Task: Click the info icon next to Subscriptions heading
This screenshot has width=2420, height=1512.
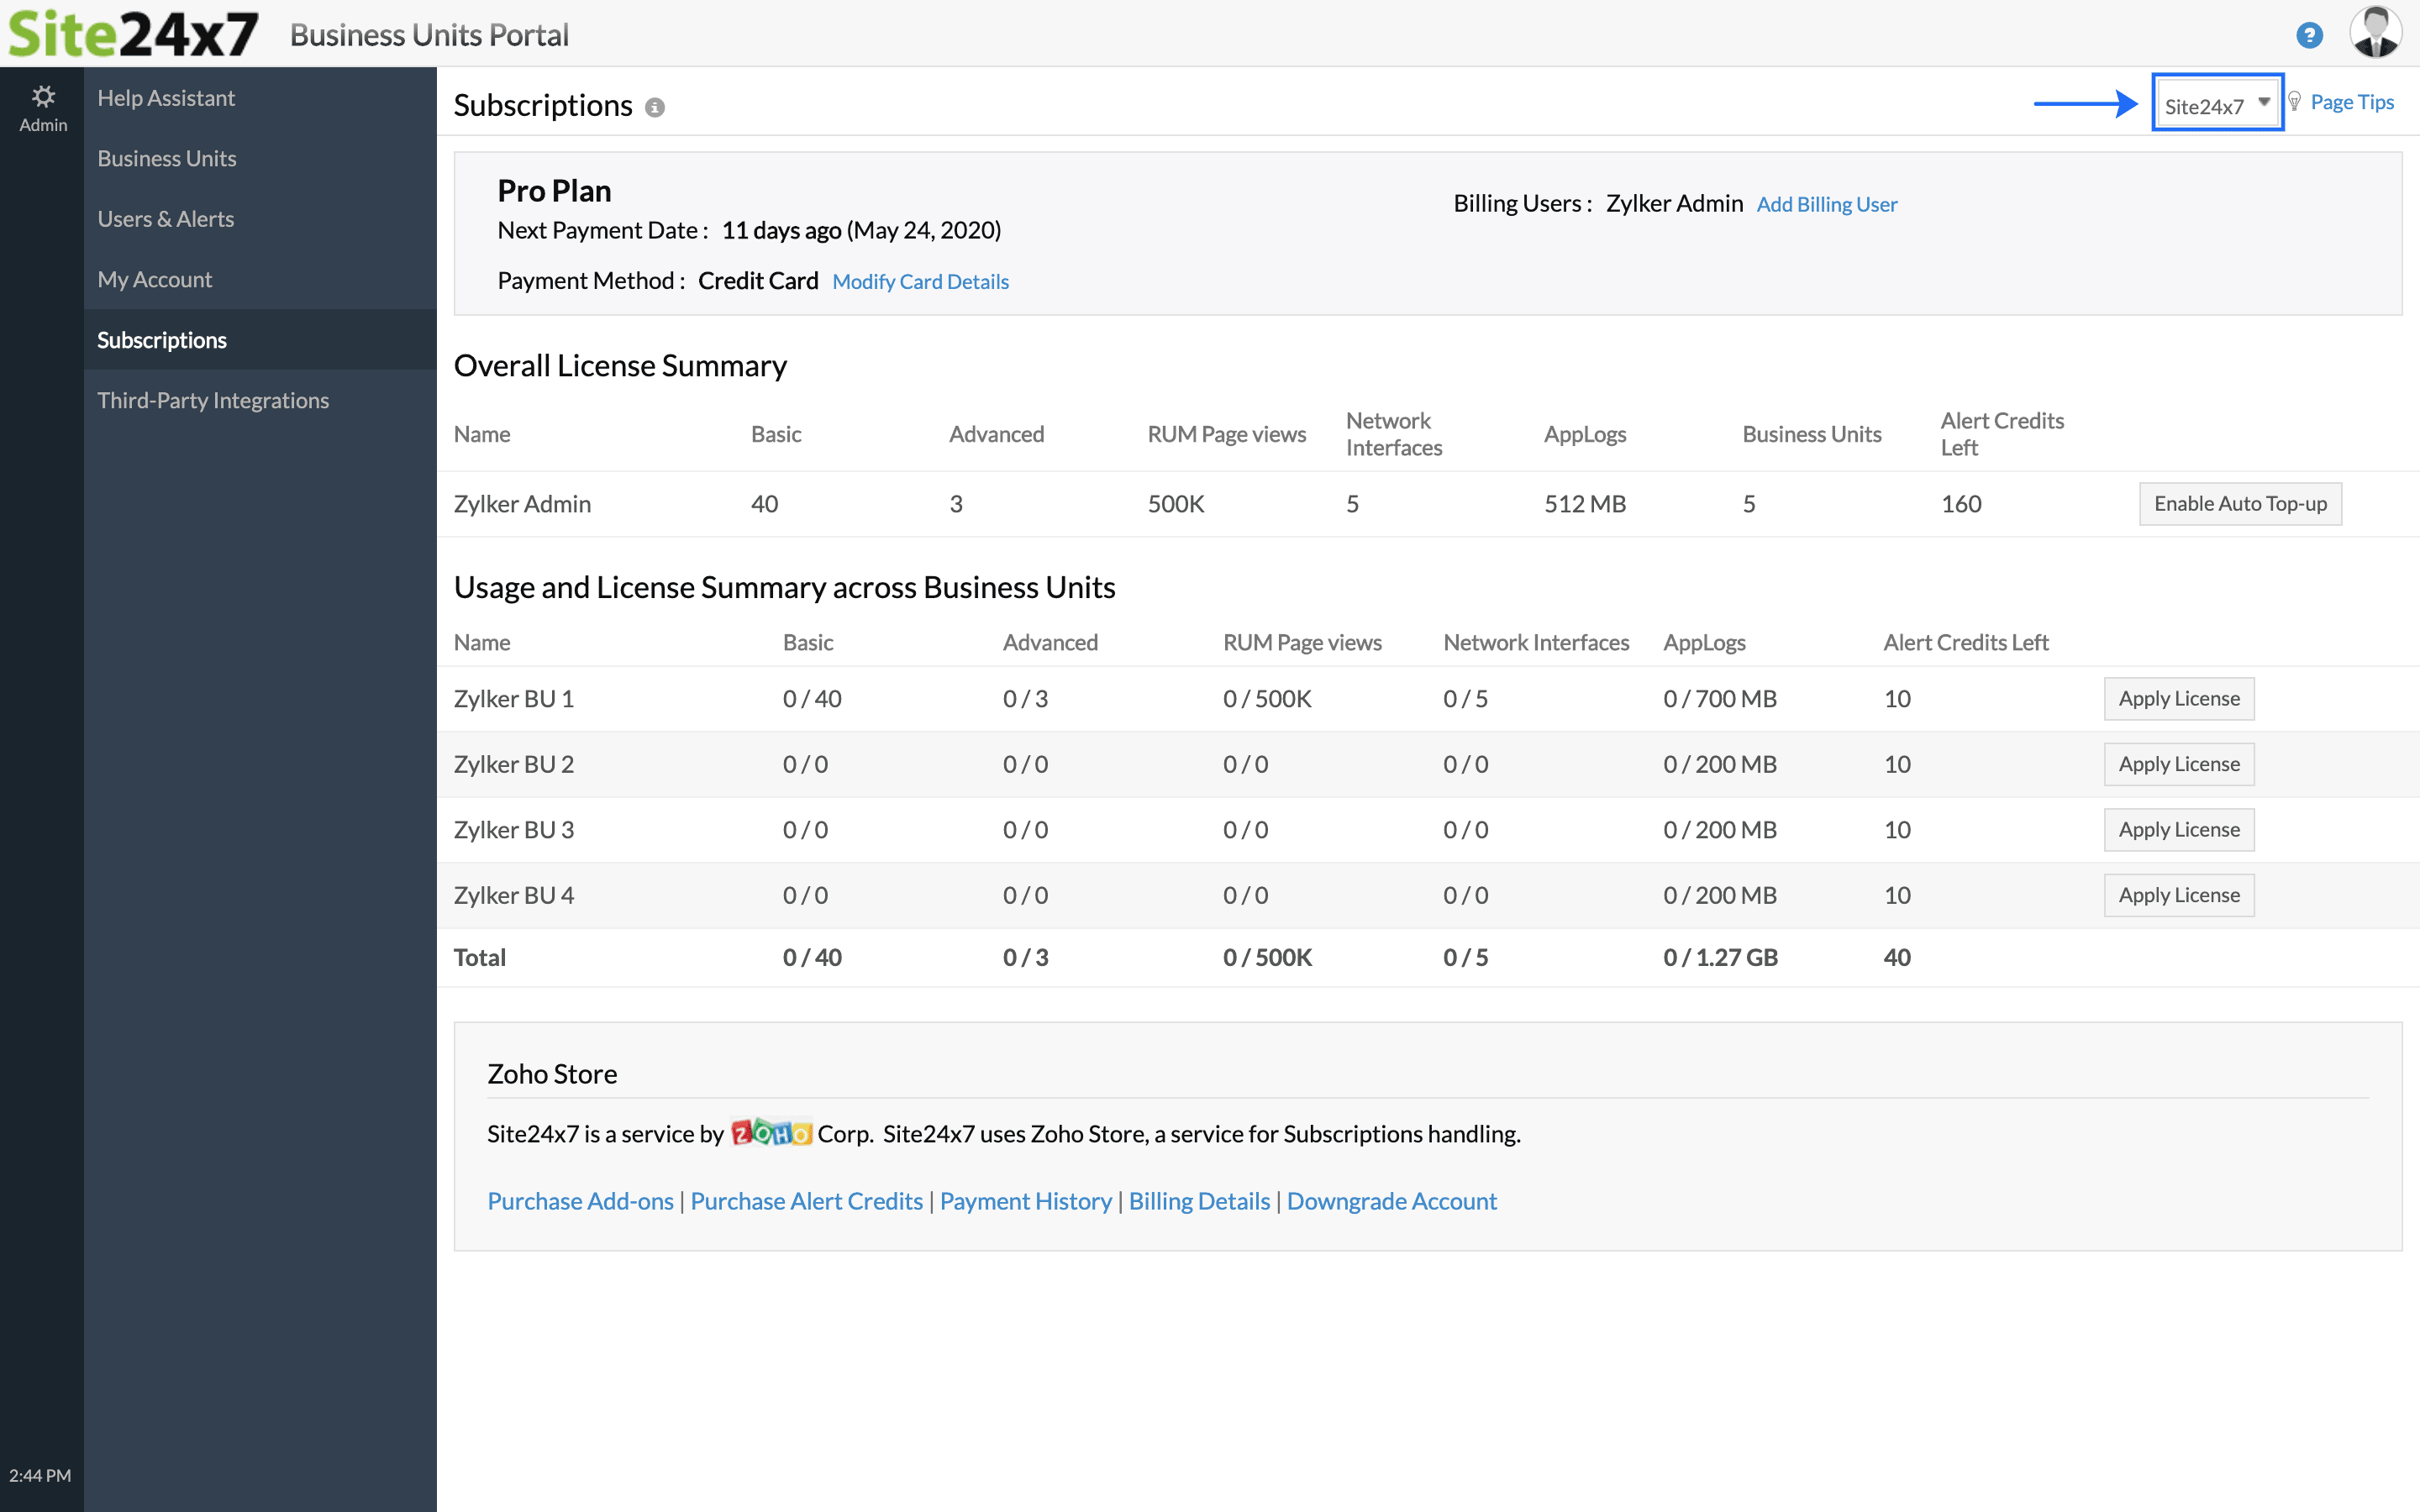Action: [x=655, y=107]
